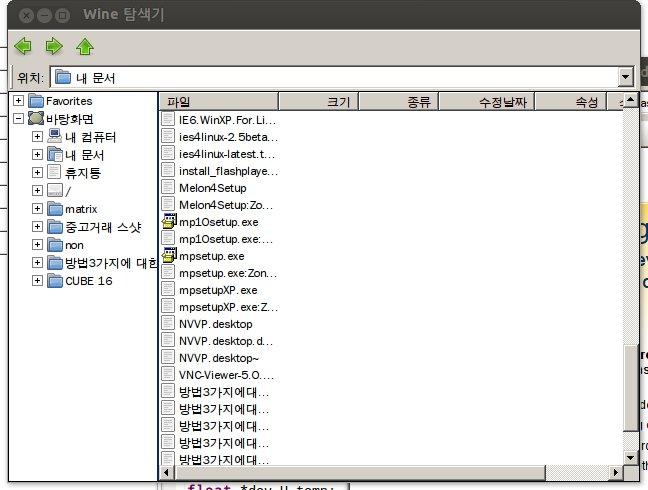Select file NVVP.desktop.d...
The height and width of the screenshot is (490, 648).
click(x=226, y=341)
